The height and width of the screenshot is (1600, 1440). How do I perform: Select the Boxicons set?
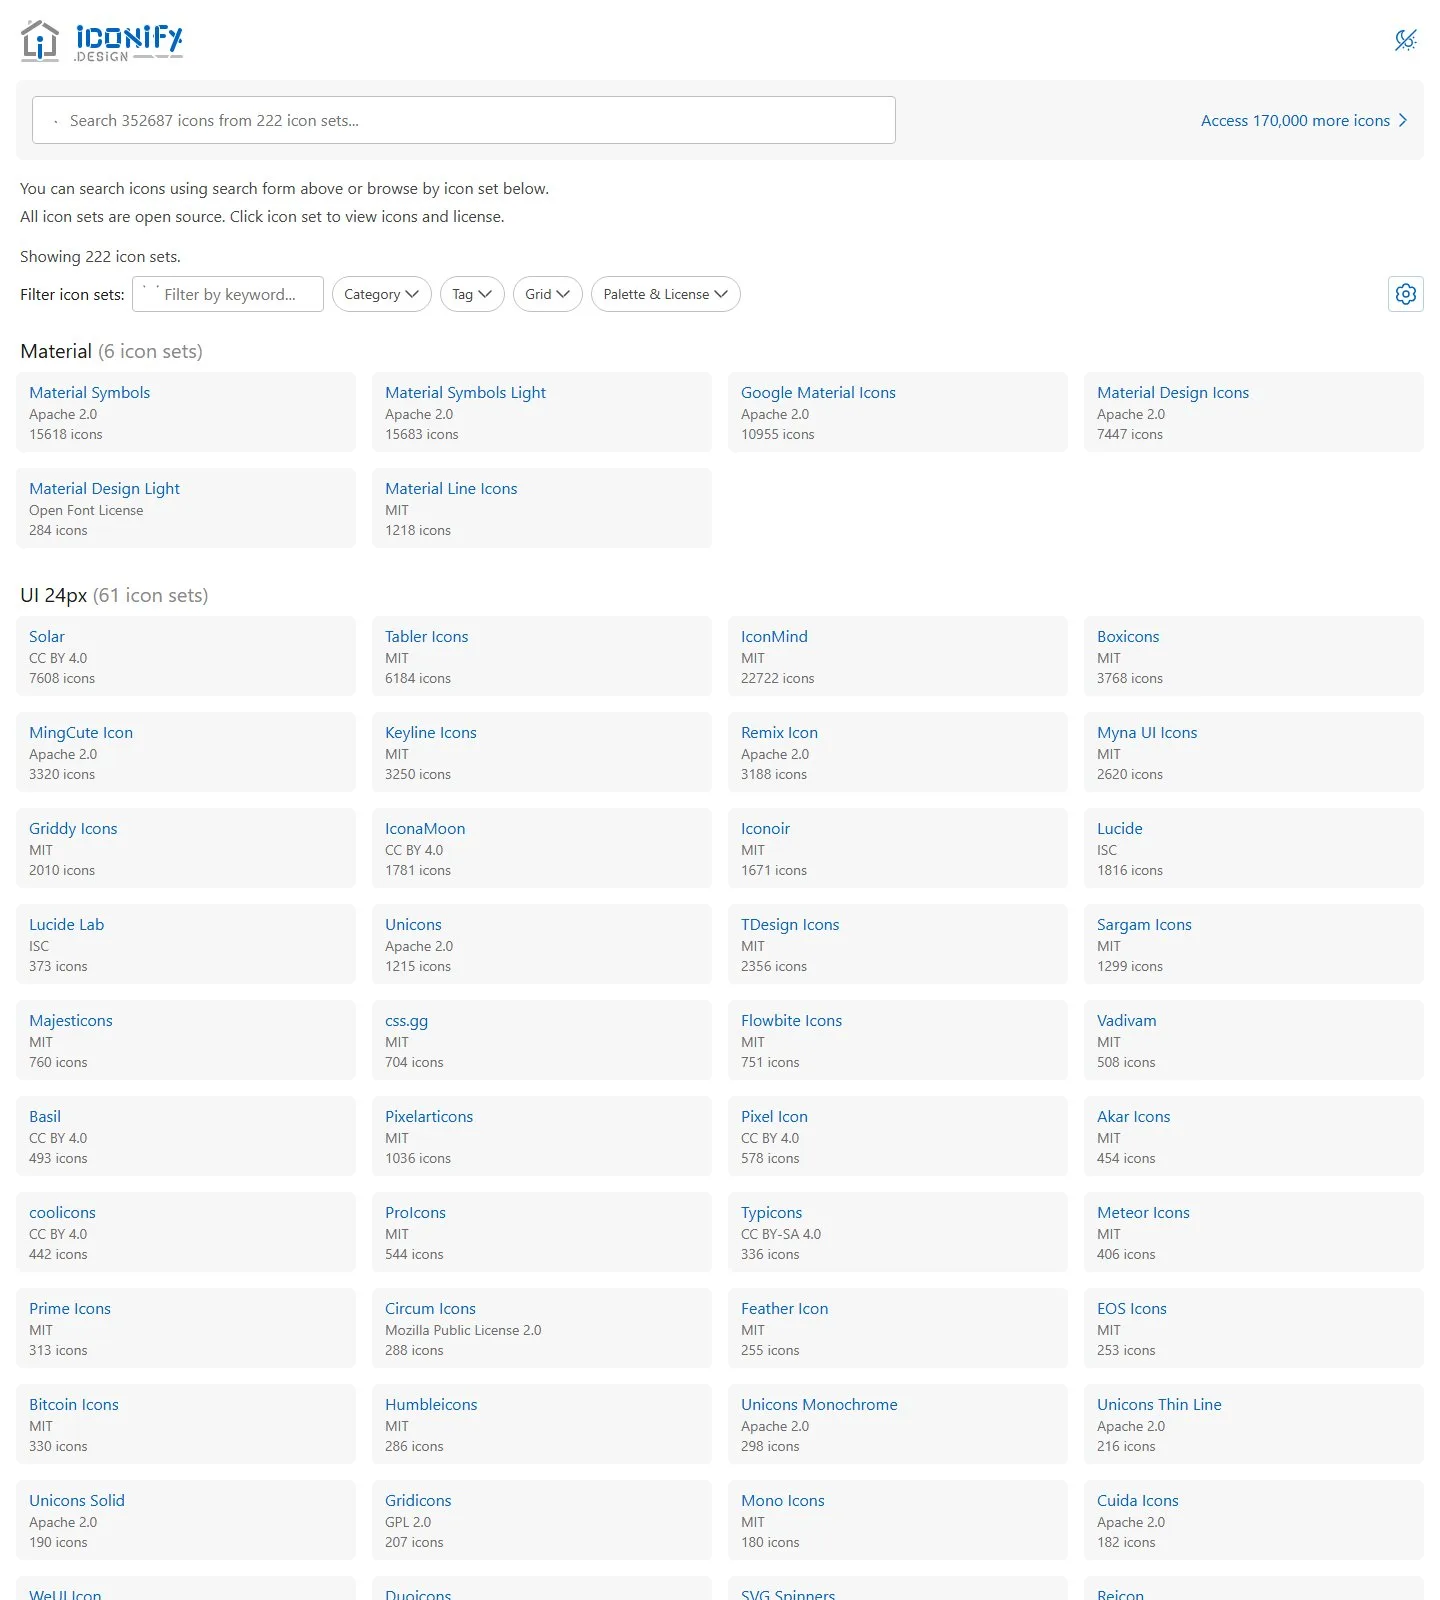(x=1254, y=656)
